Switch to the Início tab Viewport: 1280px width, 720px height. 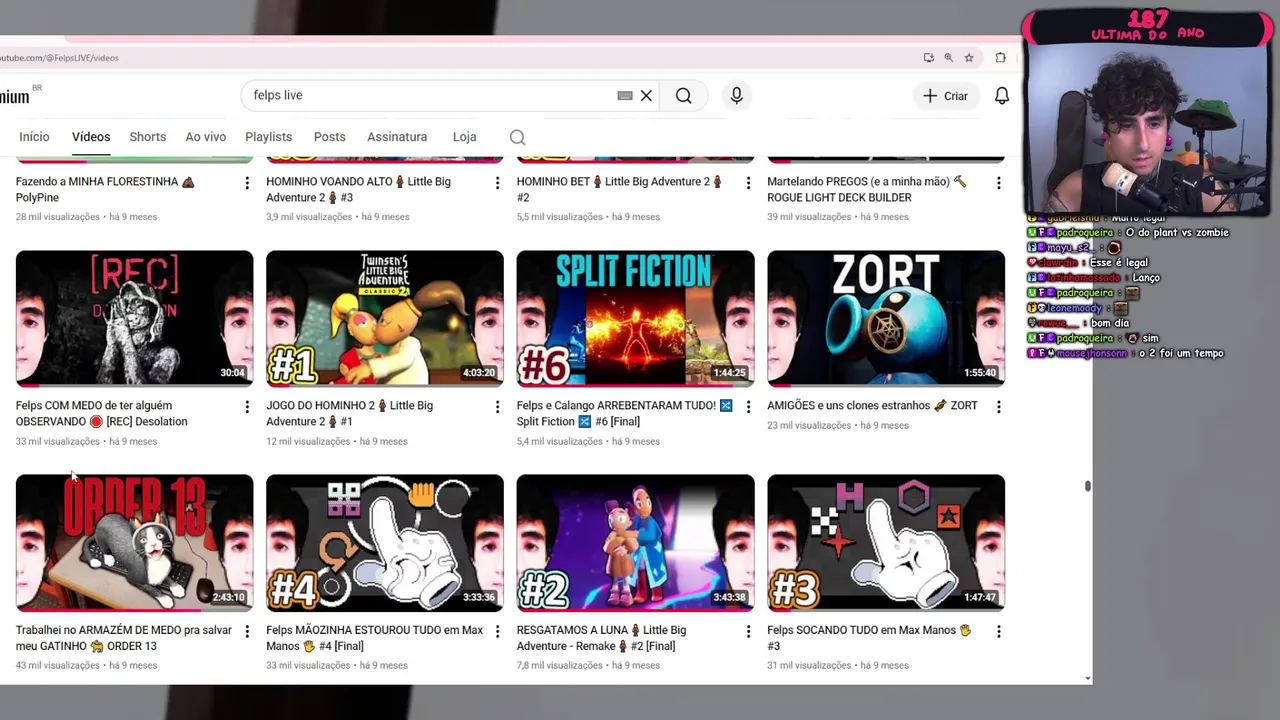click(34, 137)
